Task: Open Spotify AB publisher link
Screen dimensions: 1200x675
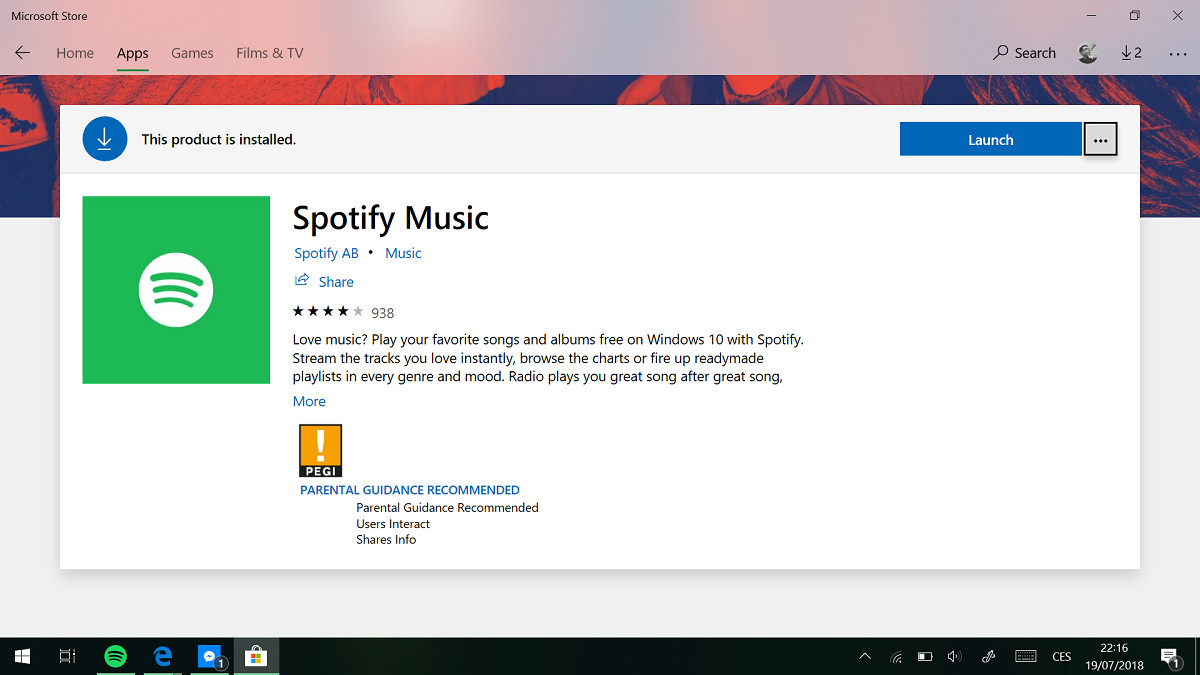Action: click(x=326, y=253)
